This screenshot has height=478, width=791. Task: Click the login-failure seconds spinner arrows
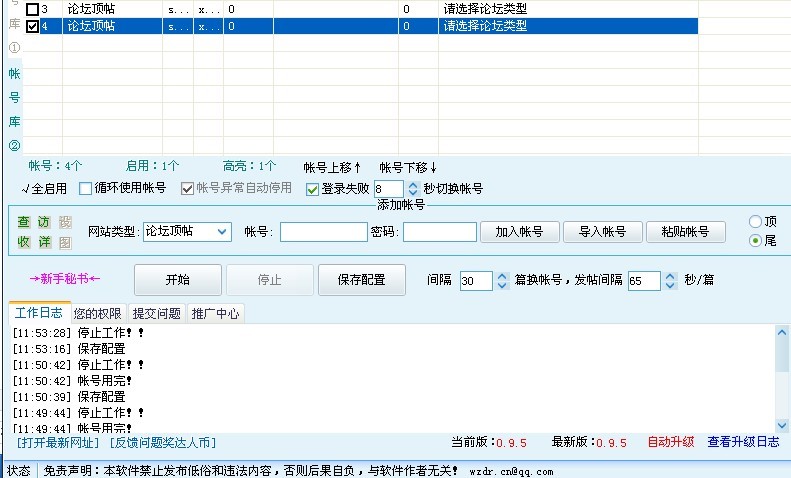pyautogui.click(x=412, y=188)
